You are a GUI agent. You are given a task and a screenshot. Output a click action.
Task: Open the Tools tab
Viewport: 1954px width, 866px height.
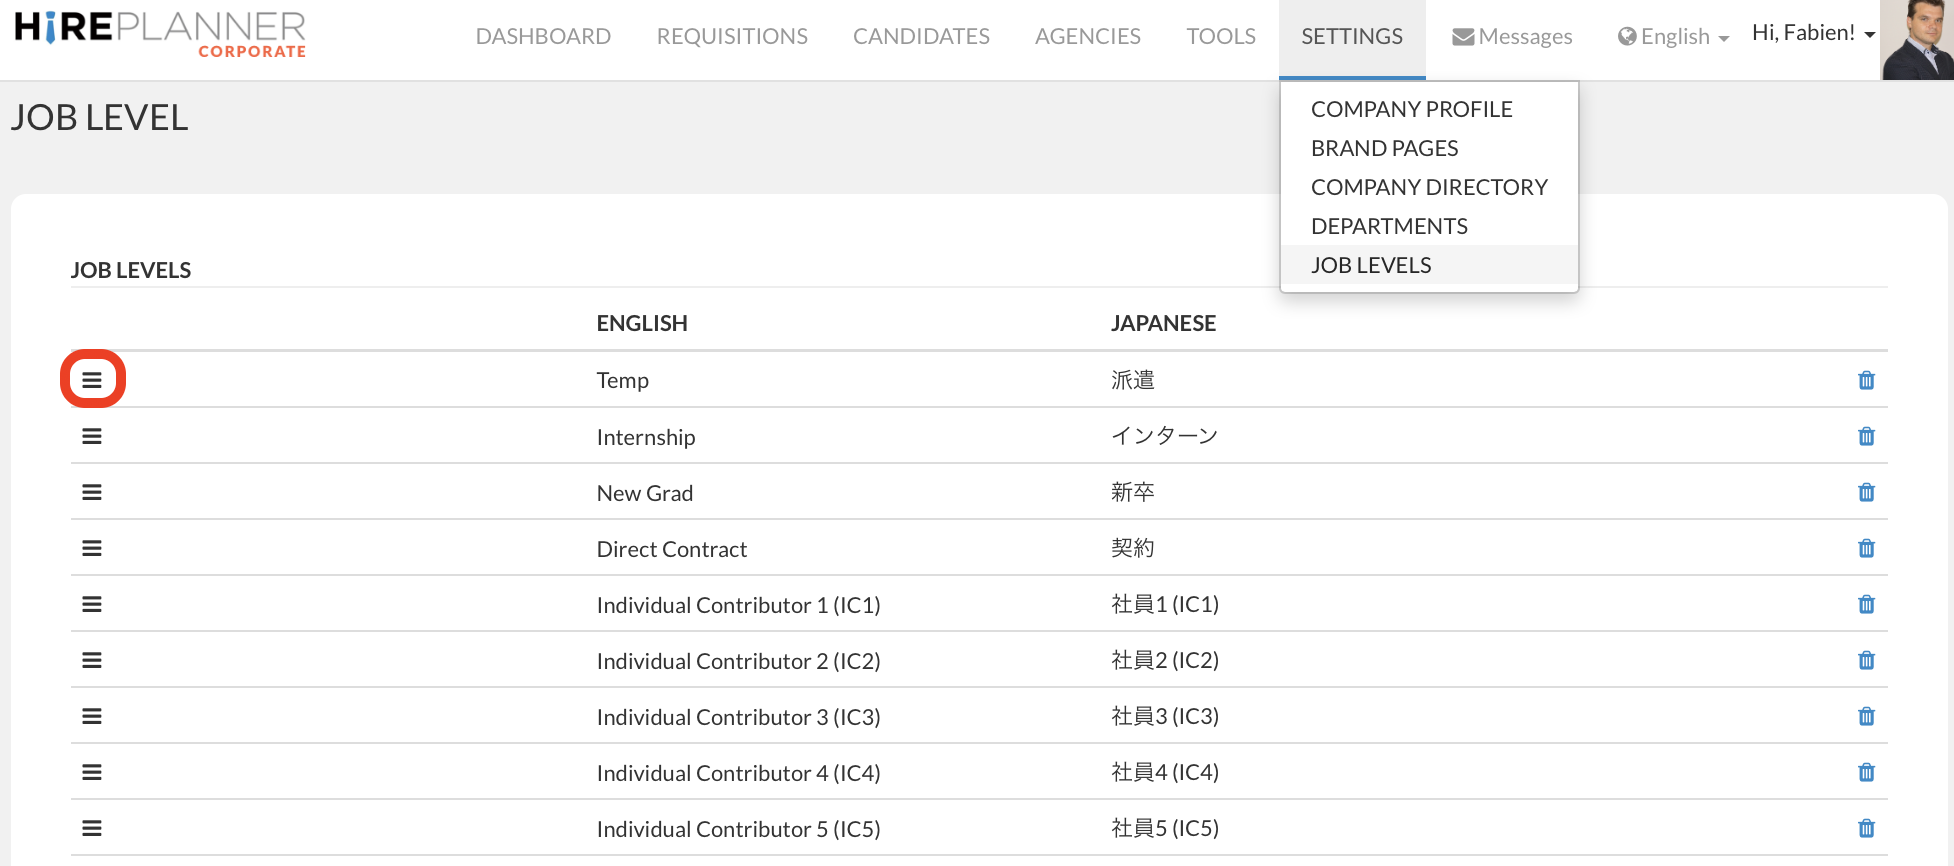pyautogui.click(x=1221, y=37)
